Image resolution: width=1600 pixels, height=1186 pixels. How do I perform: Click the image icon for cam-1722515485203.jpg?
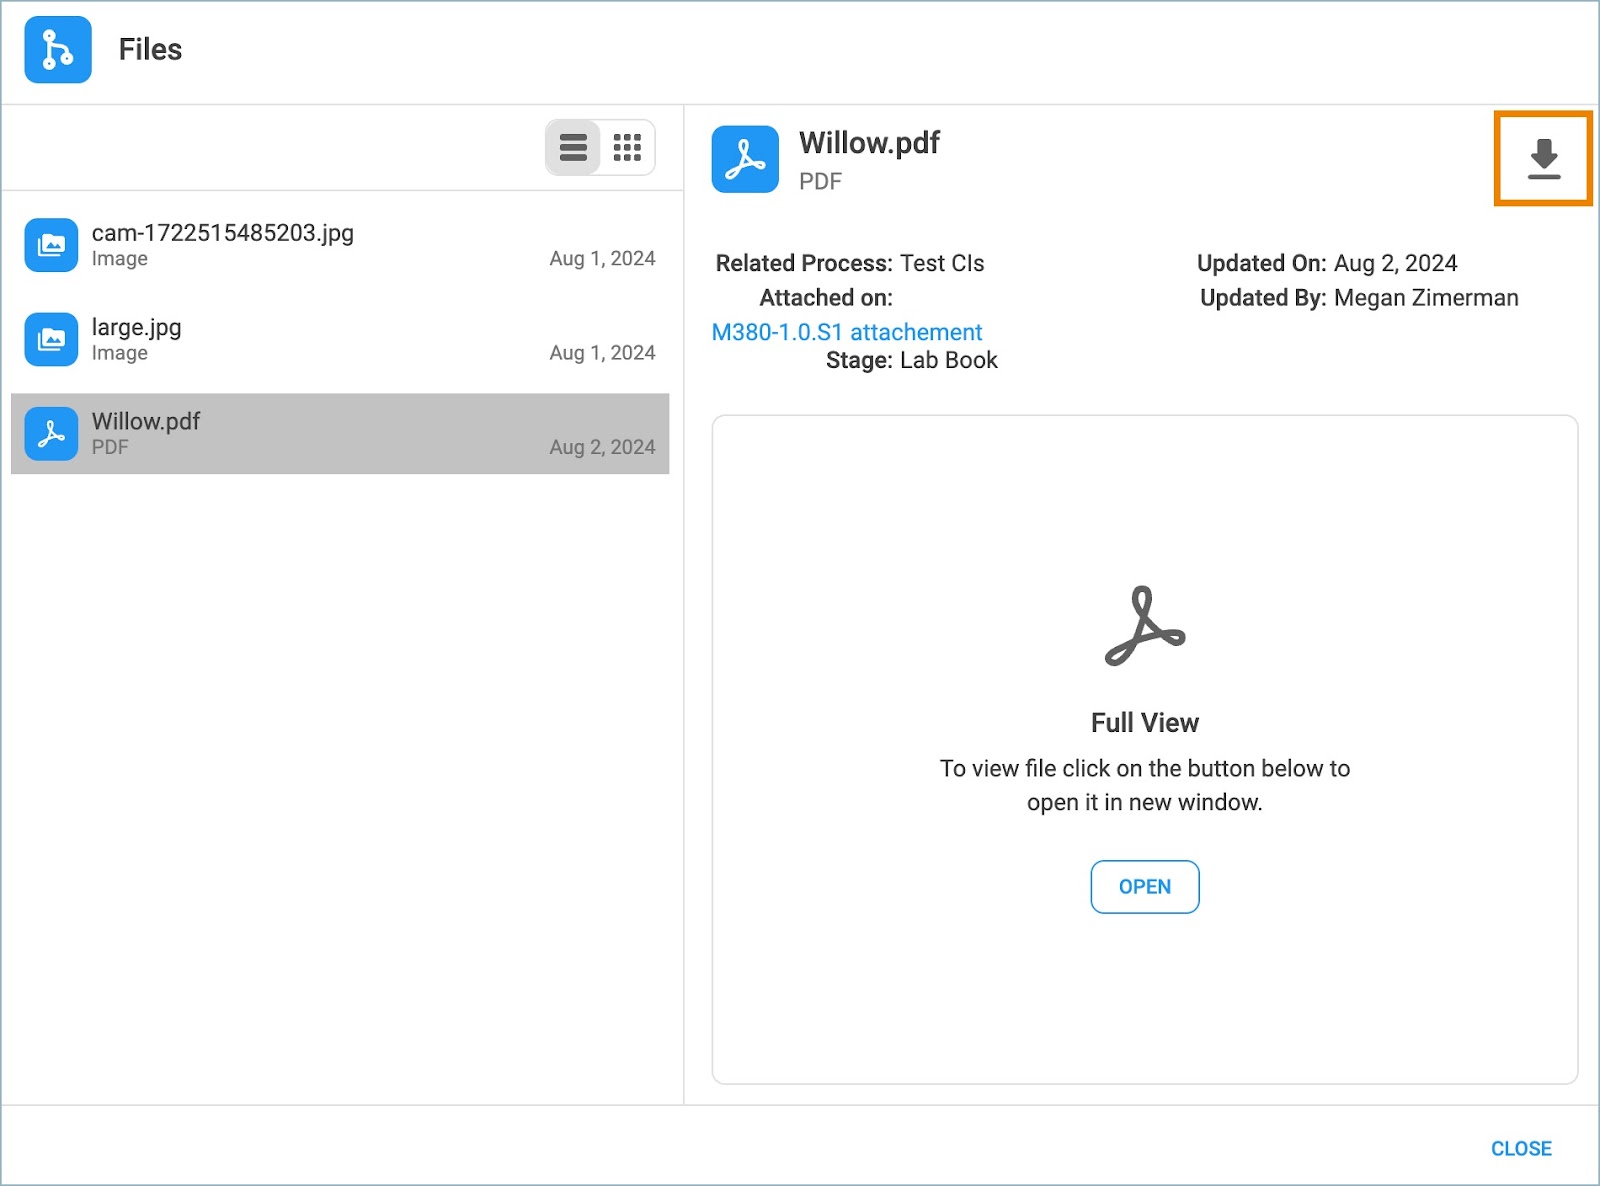(51, 245)
